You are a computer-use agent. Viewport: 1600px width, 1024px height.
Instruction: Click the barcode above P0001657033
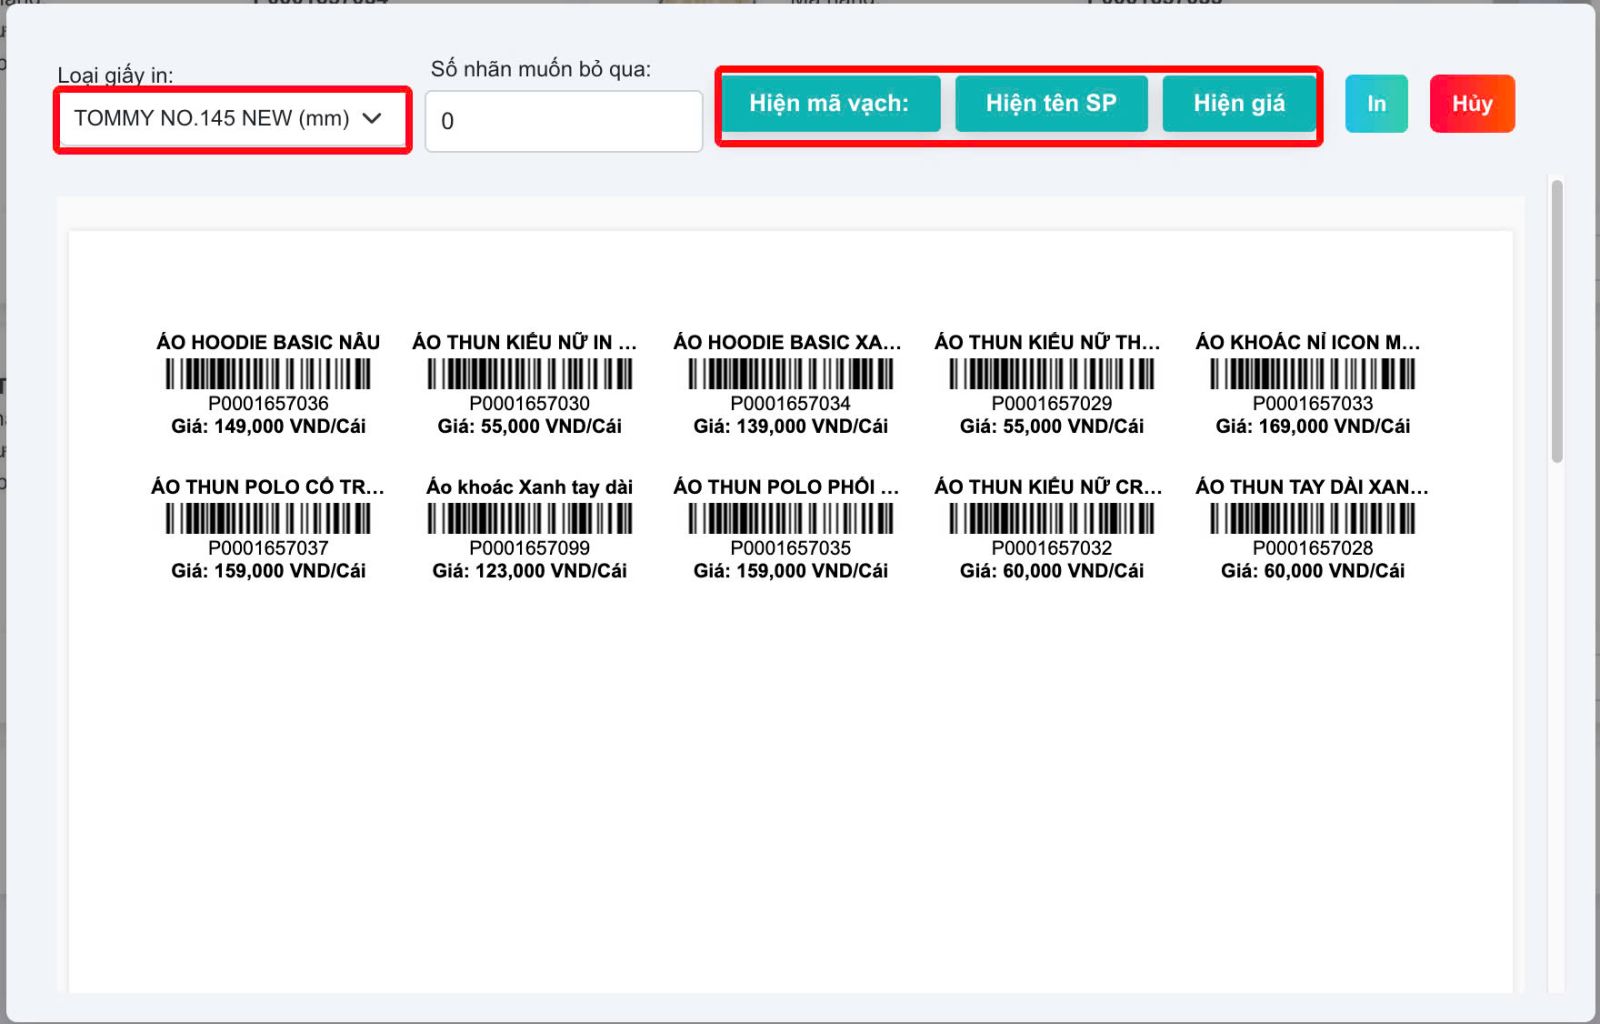click(1313, 374)
